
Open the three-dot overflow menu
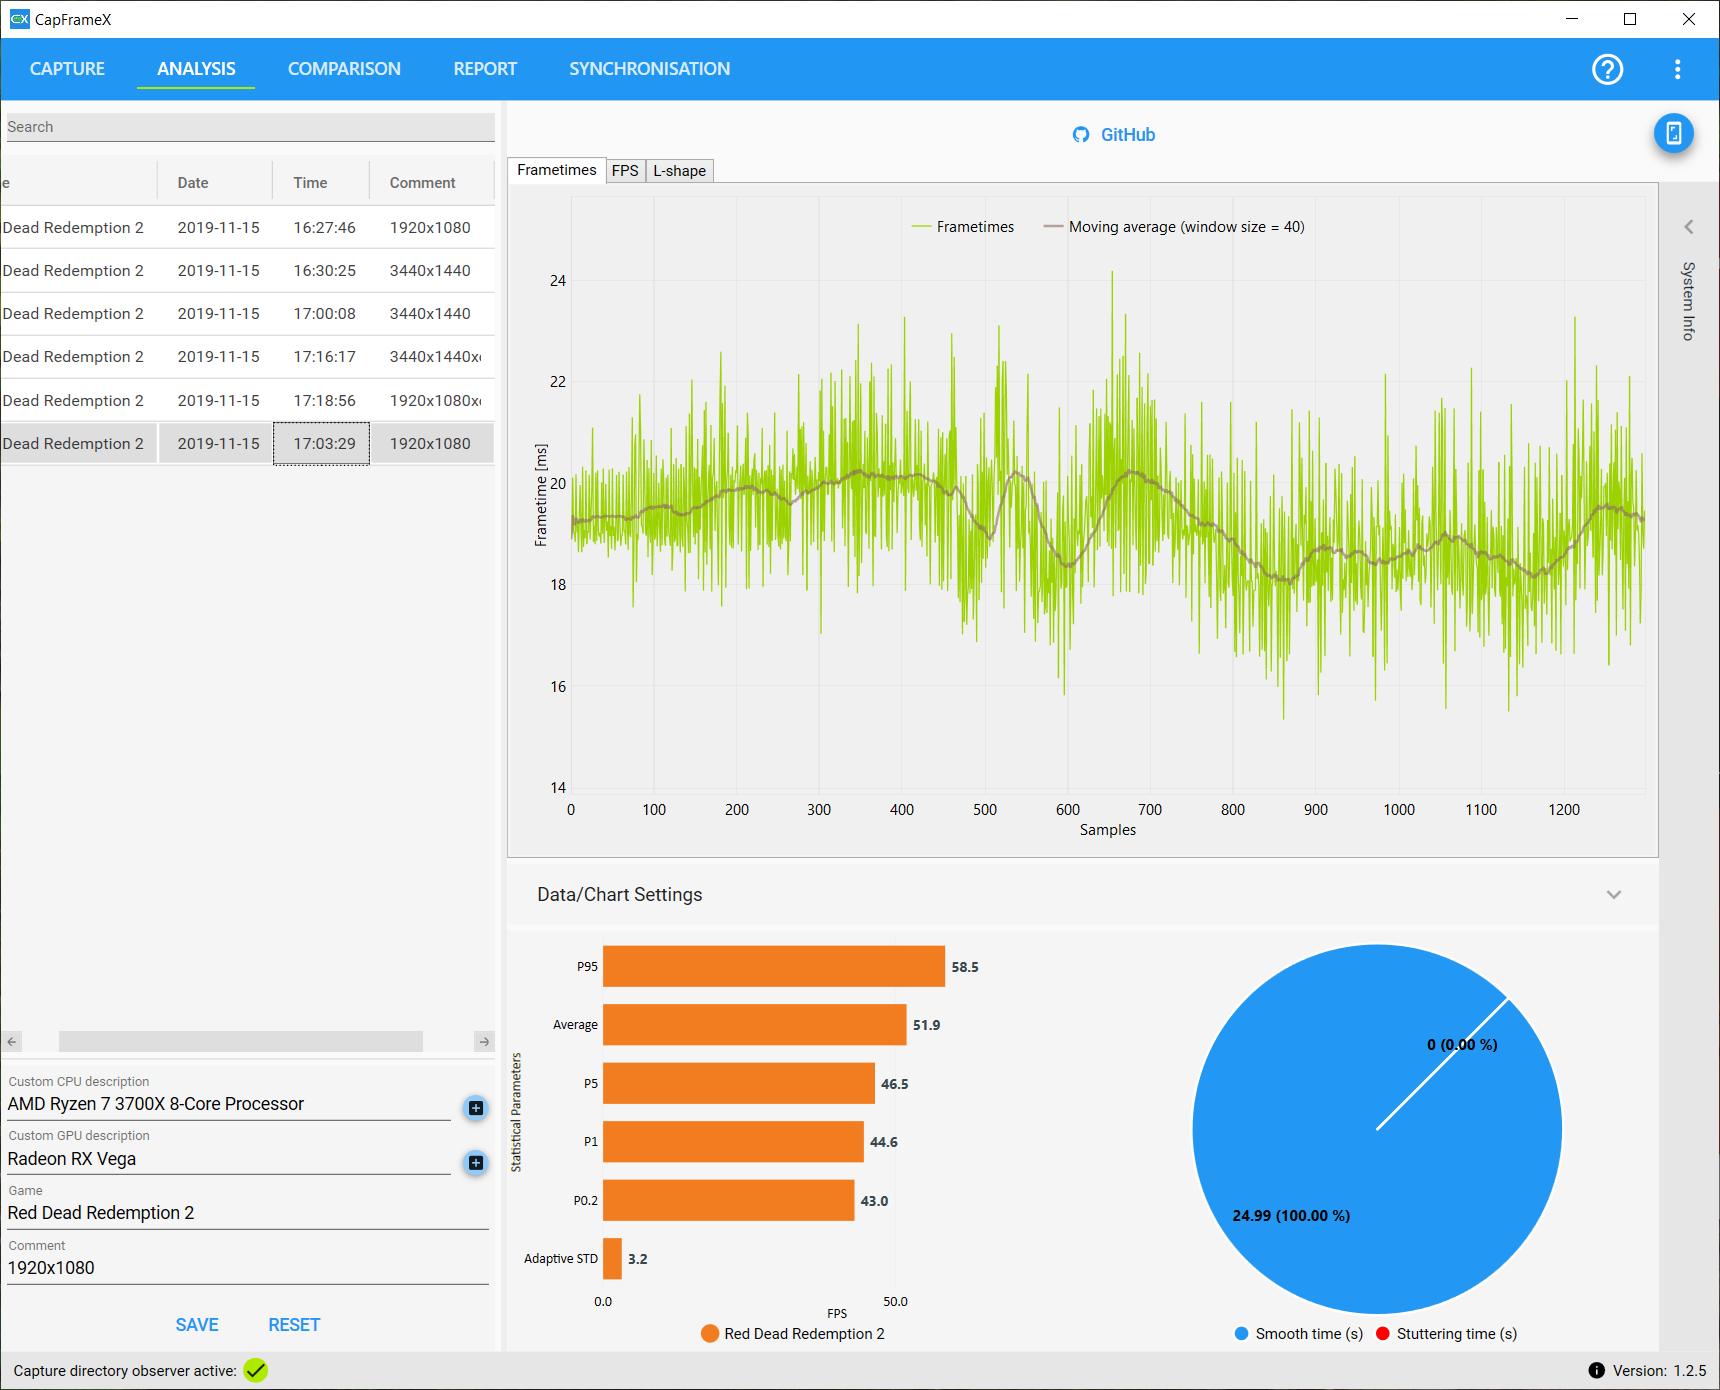tap(1677, 69)
